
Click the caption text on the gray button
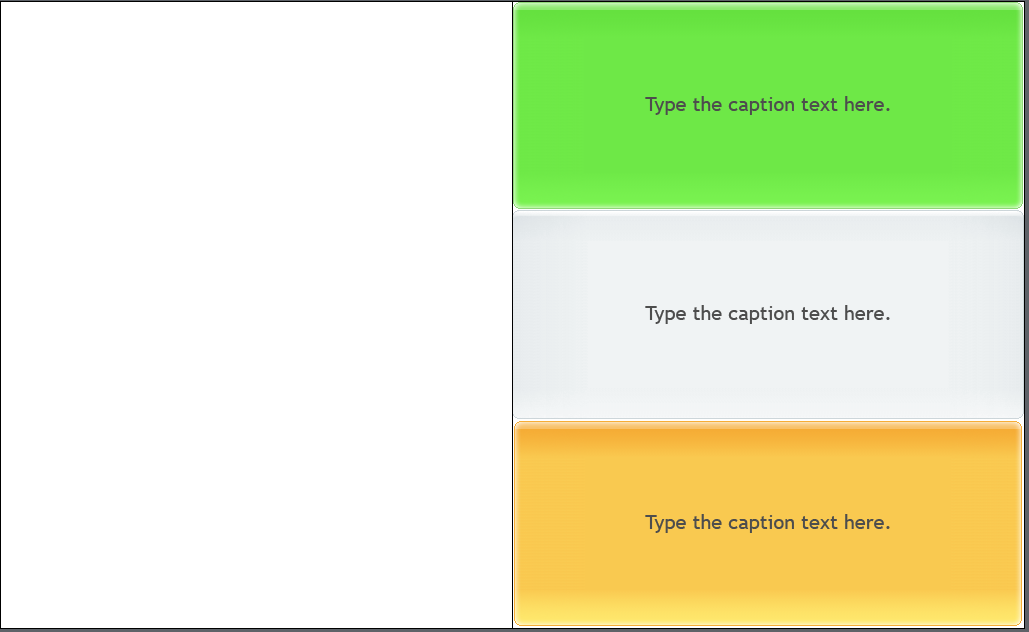coord(767,314)
